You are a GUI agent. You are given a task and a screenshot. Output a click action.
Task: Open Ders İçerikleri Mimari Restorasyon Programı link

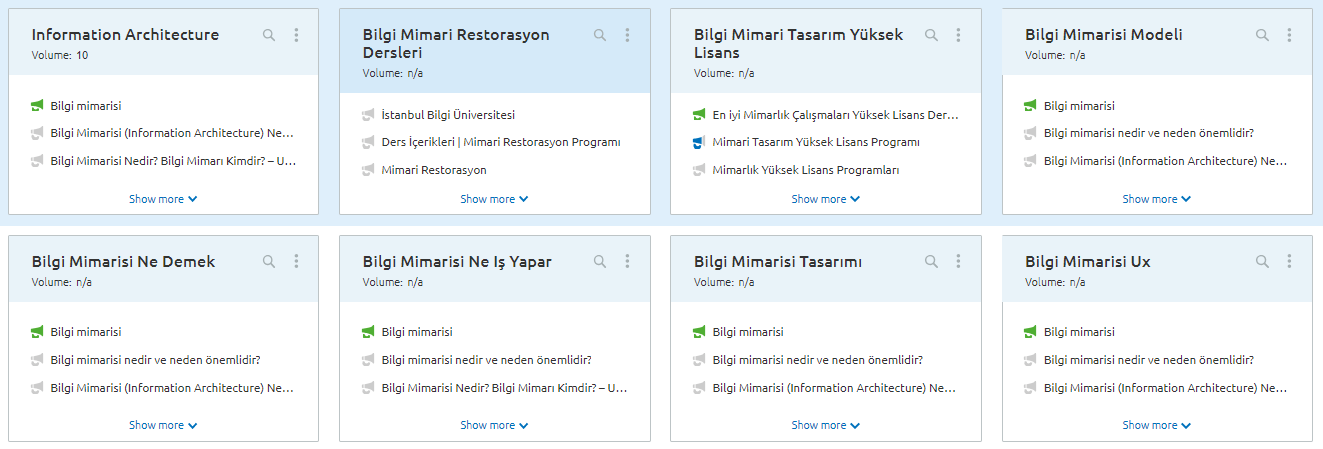(x=501, y=142)
